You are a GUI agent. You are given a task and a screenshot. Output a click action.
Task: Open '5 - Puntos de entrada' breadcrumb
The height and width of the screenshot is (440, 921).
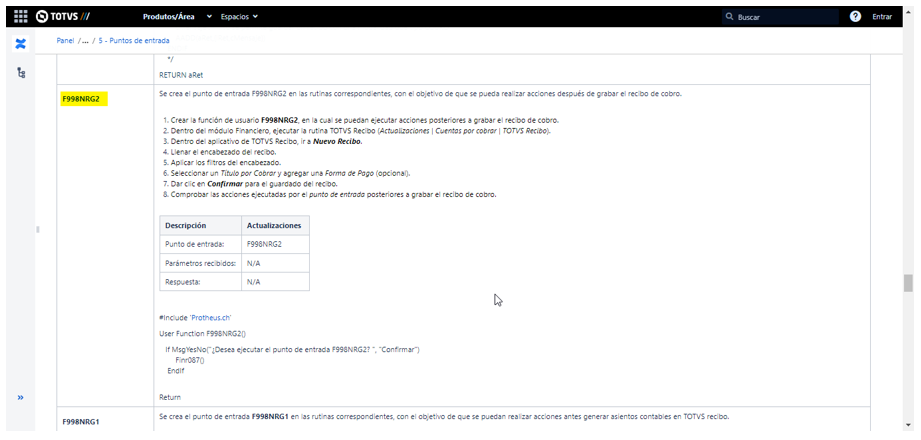134,41
